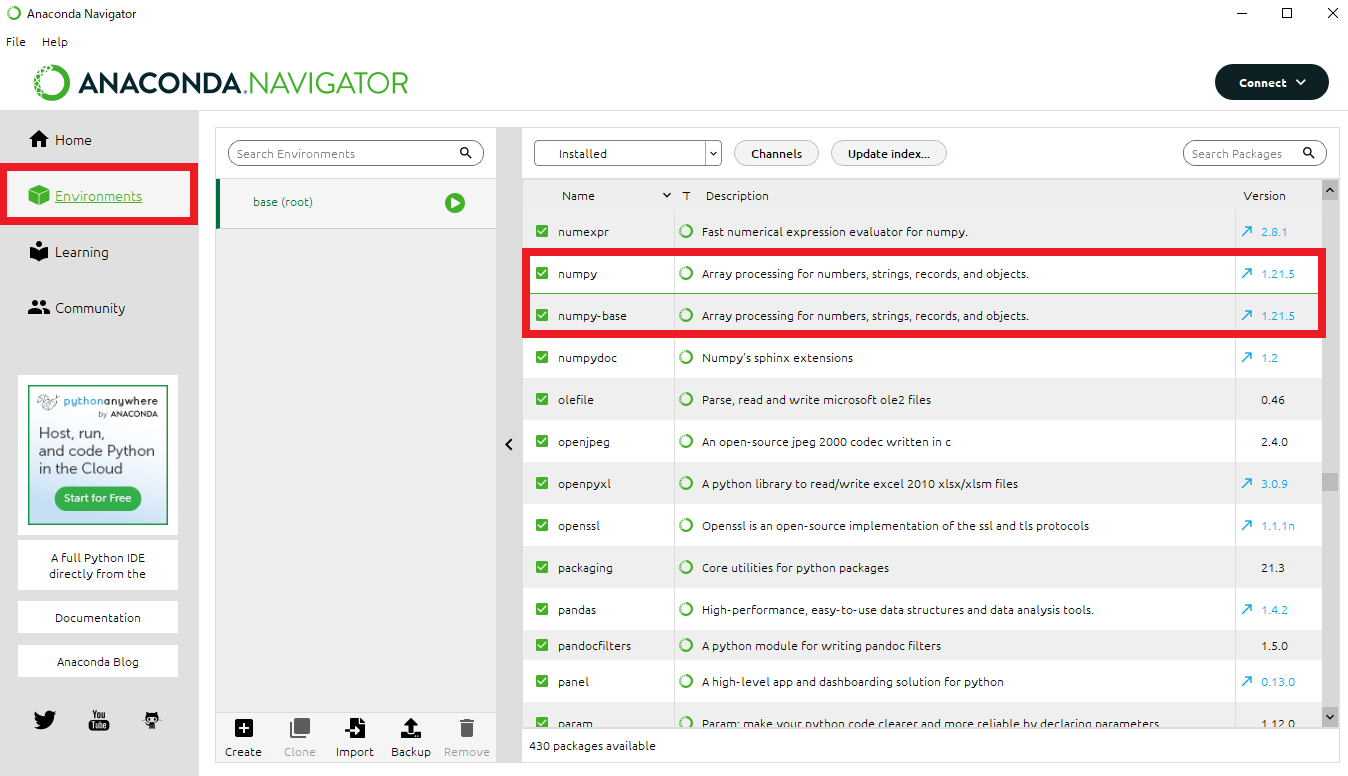Open the Connect dropdown button
The image size is (1348, 776).
[1271, 83]
